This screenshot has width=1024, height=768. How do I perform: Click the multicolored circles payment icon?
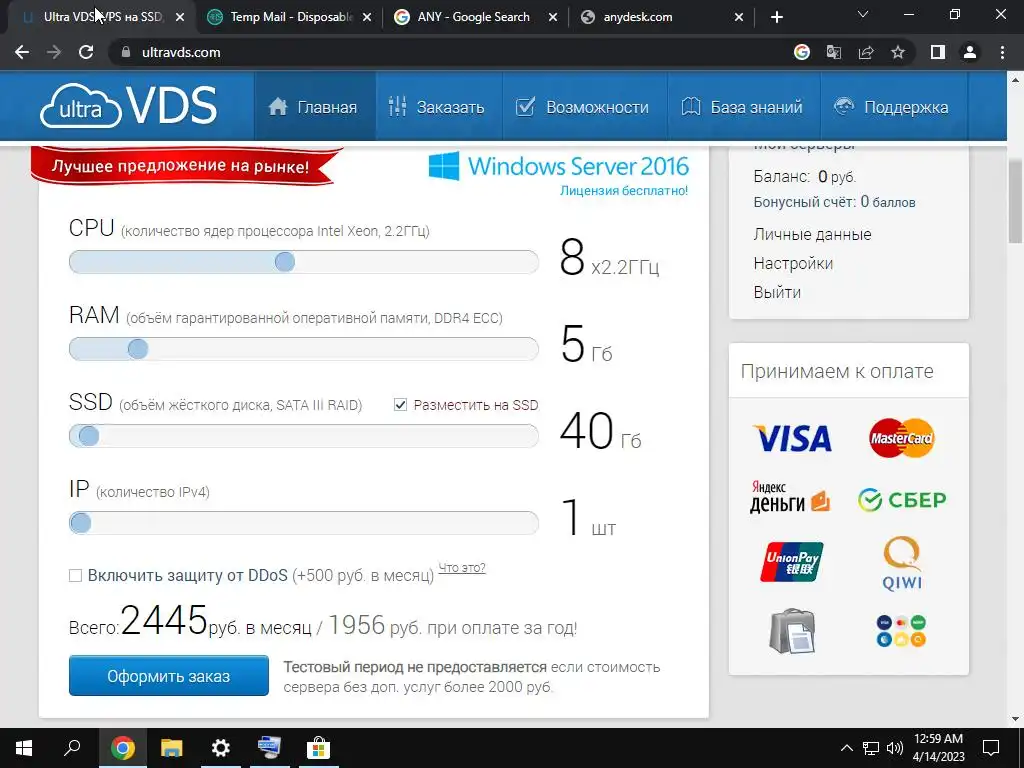coord(901,631)
